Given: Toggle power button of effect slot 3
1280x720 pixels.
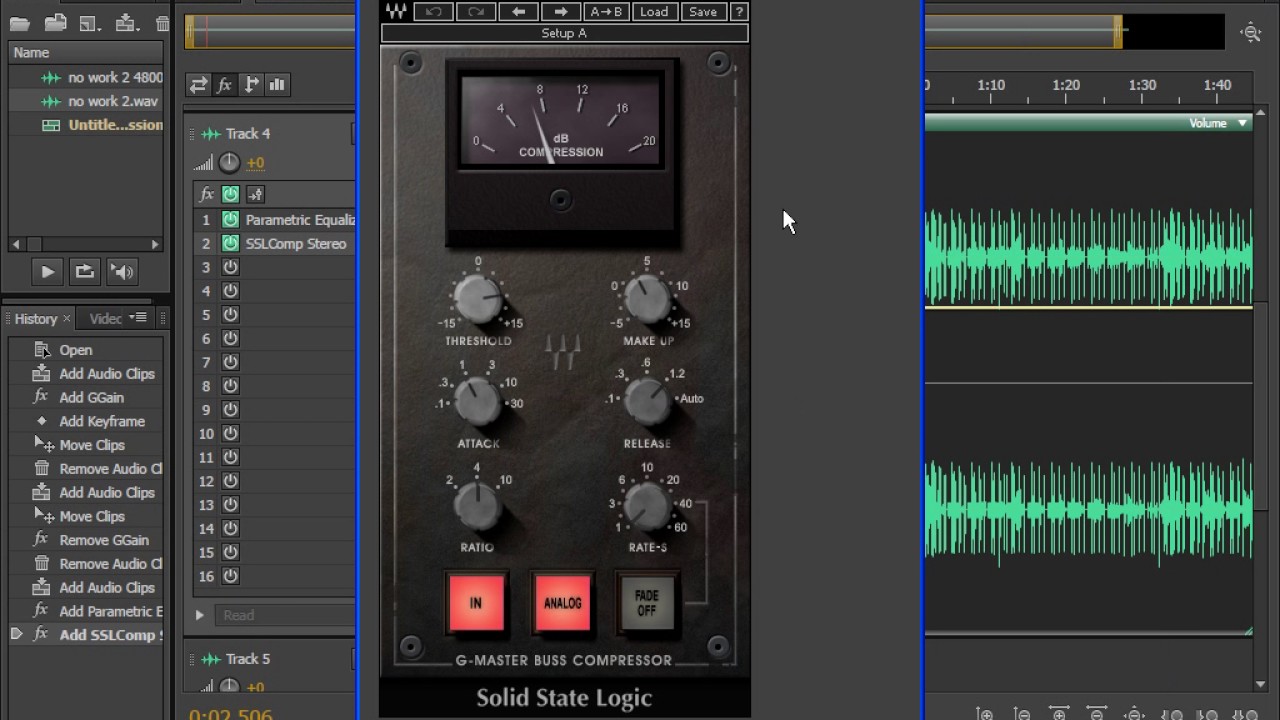Looking at the screenshot, I should click(x=231, y=267).
